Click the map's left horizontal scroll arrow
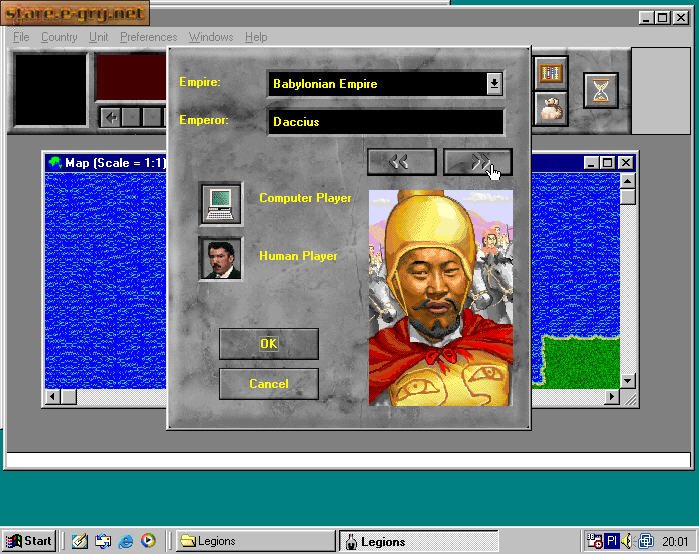This screenshot has height=554, width=699. pyautogui.click(x=53, y=396)
